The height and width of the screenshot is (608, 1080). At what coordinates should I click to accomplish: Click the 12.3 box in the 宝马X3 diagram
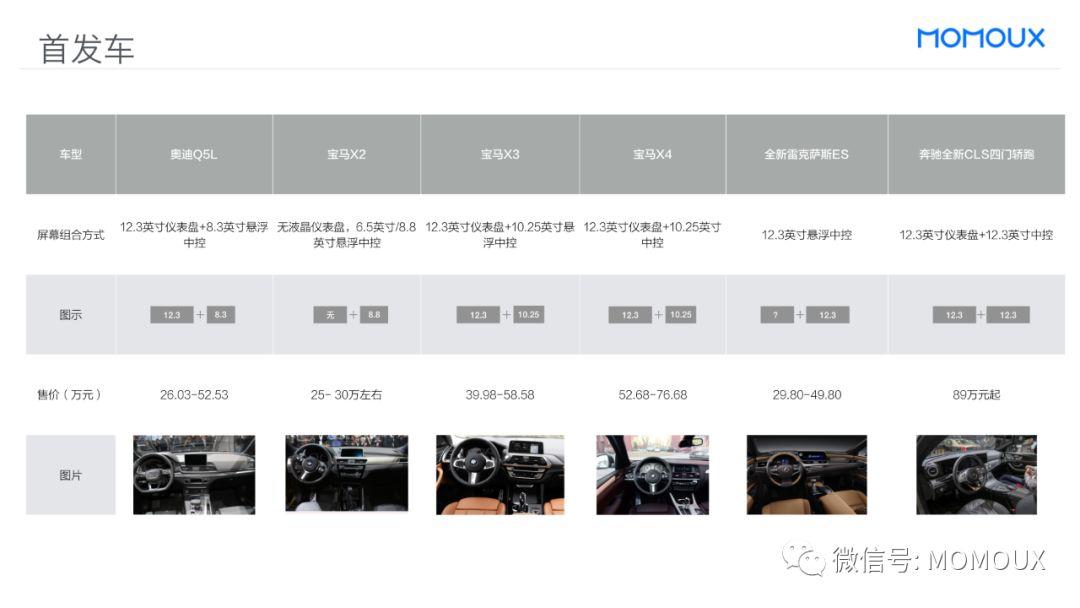[478, 315]
